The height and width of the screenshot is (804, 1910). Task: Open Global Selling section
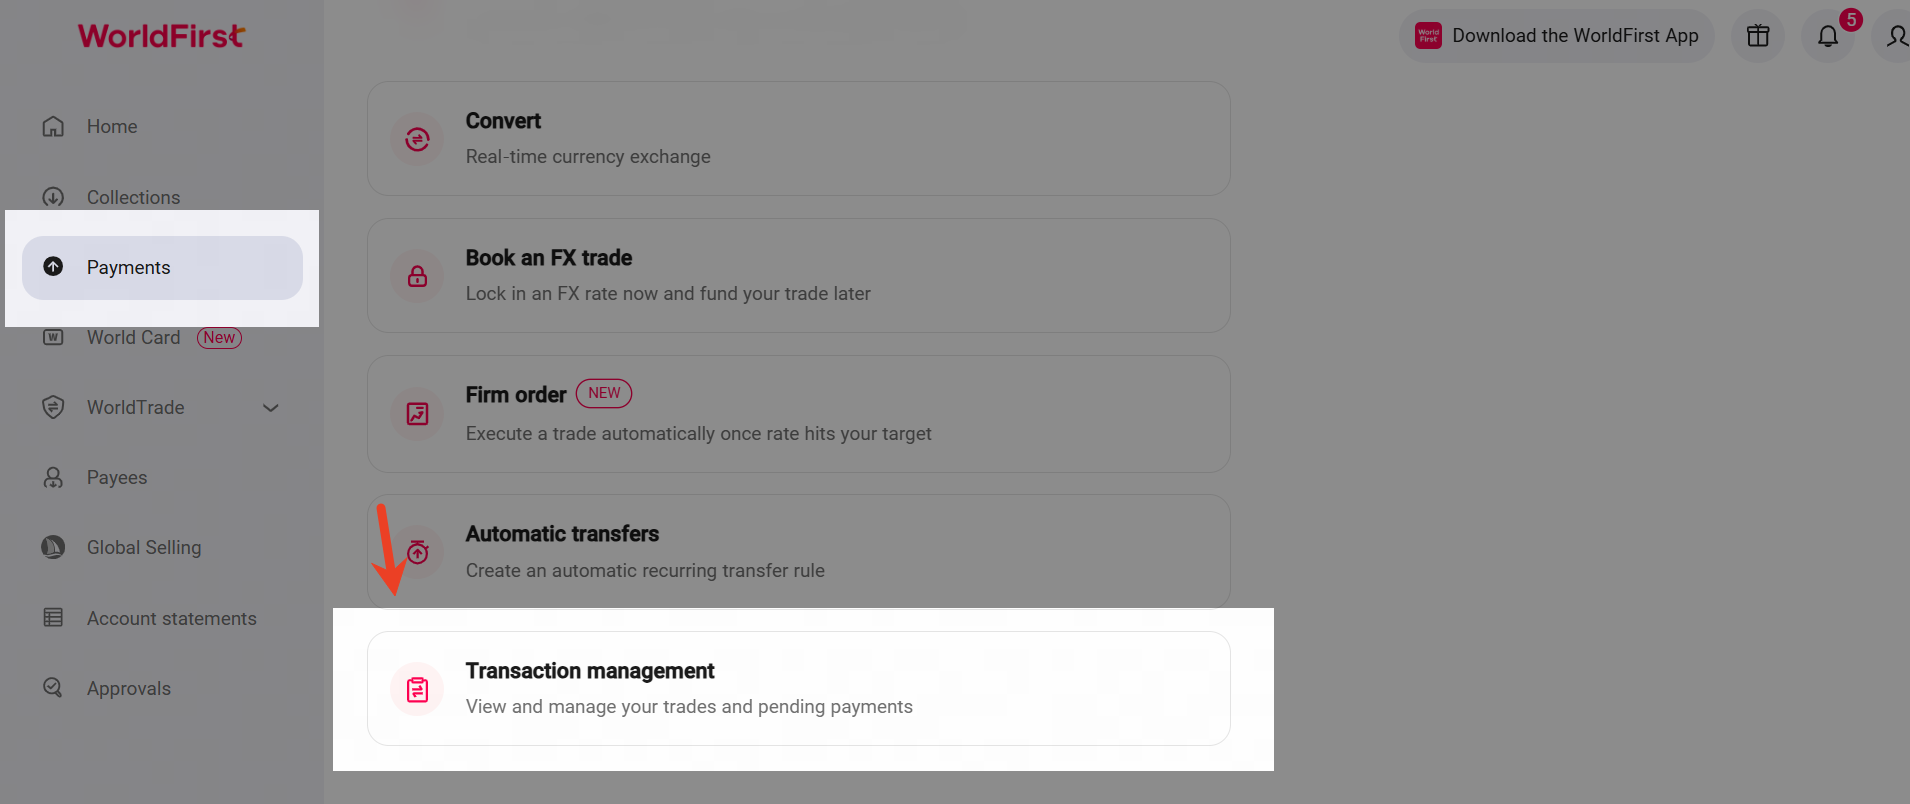(143, 548)
